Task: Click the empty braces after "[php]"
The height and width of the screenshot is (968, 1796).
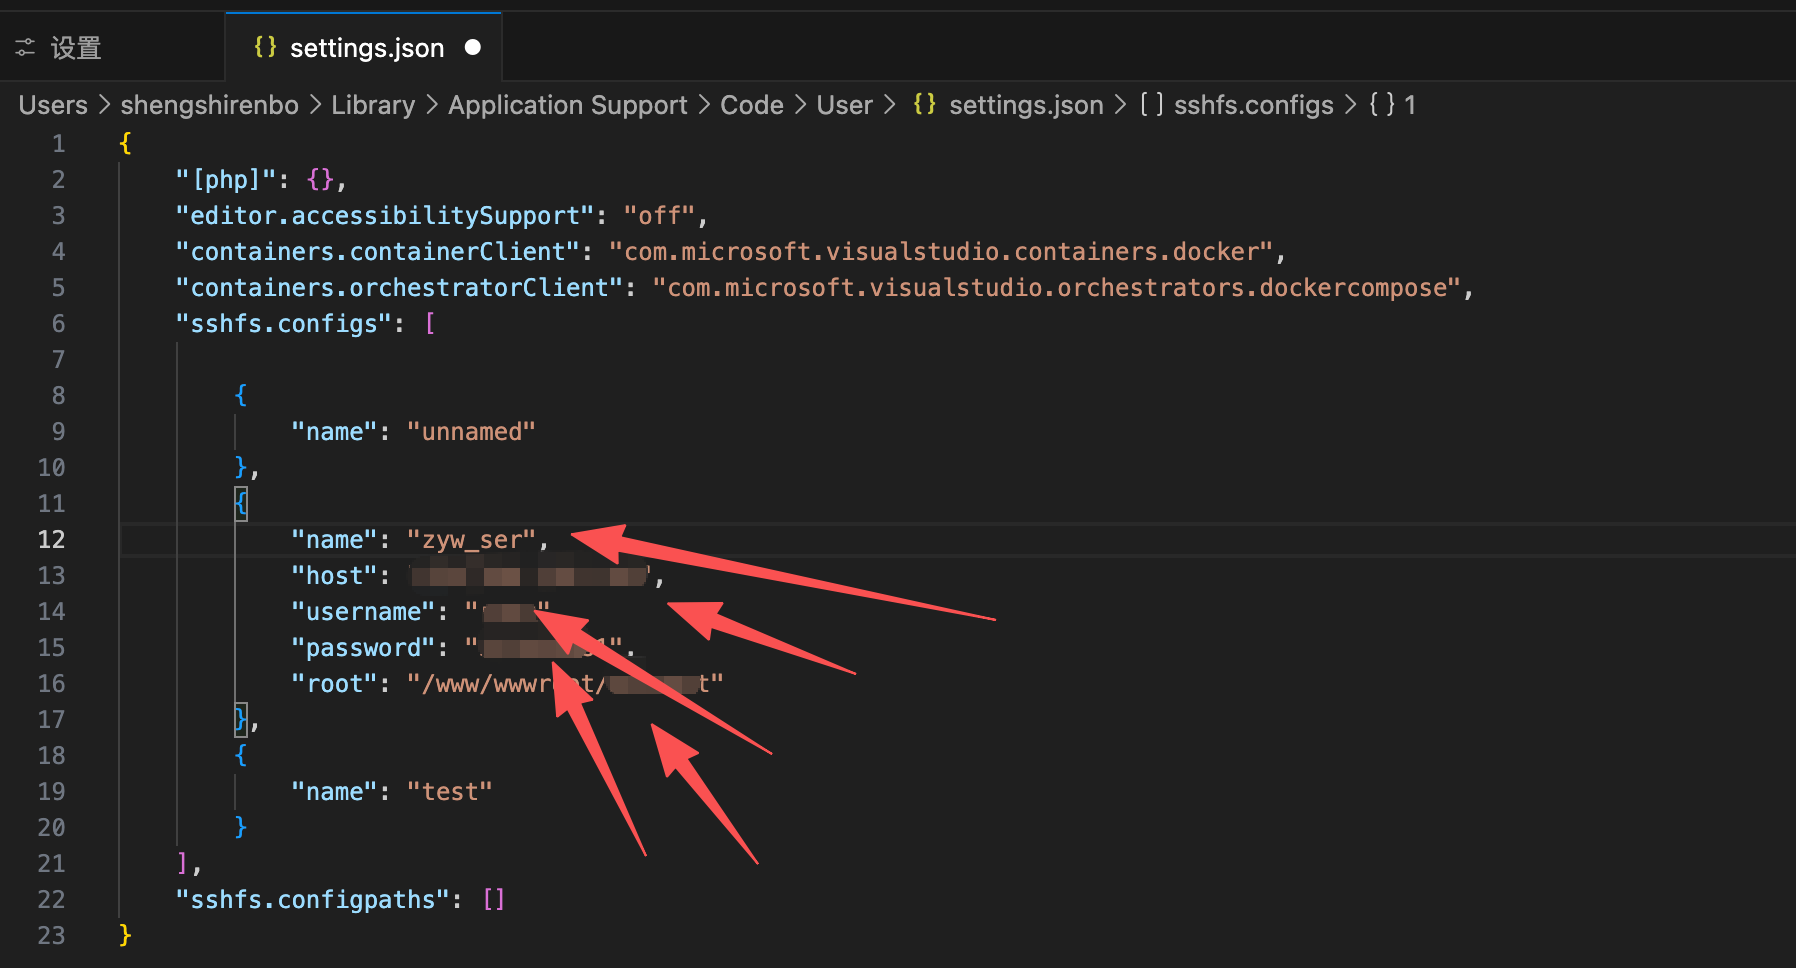Action: pyautogui.click(x=320, y=180)
